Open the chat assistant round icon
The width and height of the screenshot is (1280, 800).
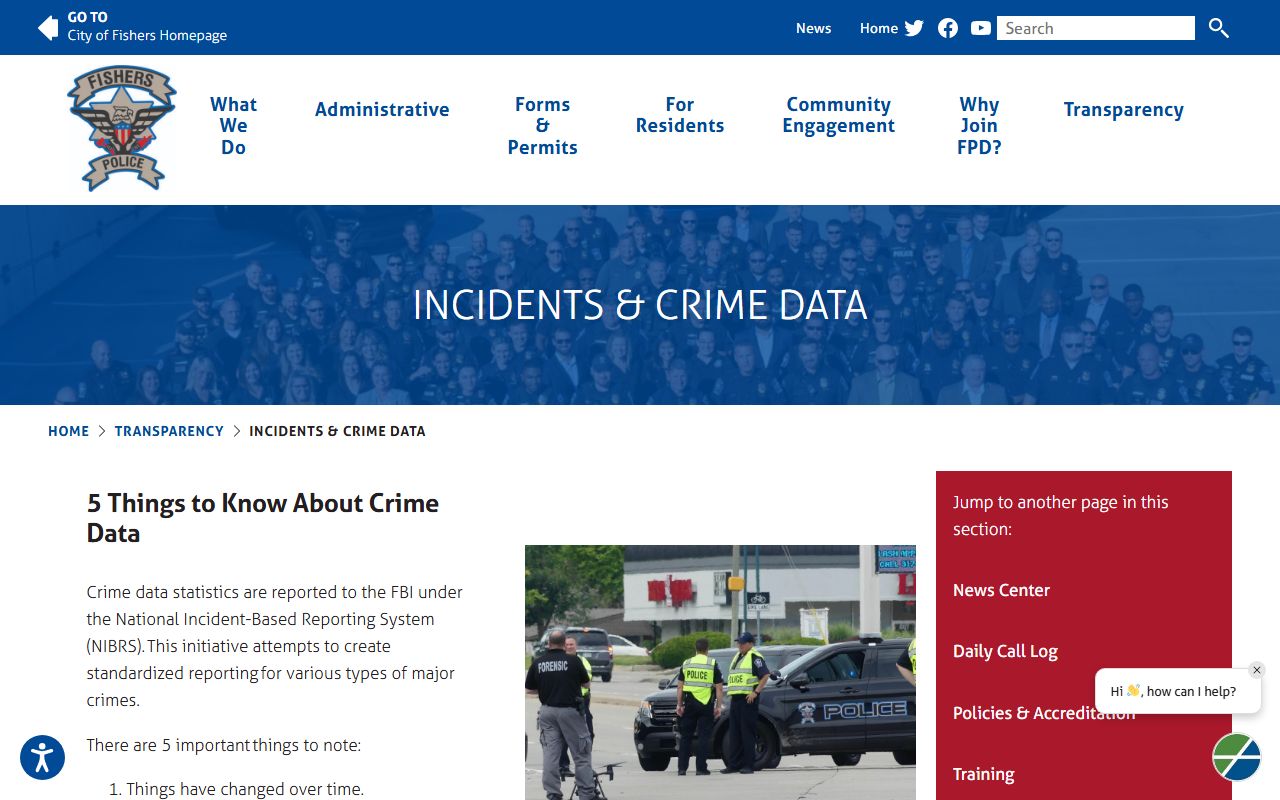1237,757
